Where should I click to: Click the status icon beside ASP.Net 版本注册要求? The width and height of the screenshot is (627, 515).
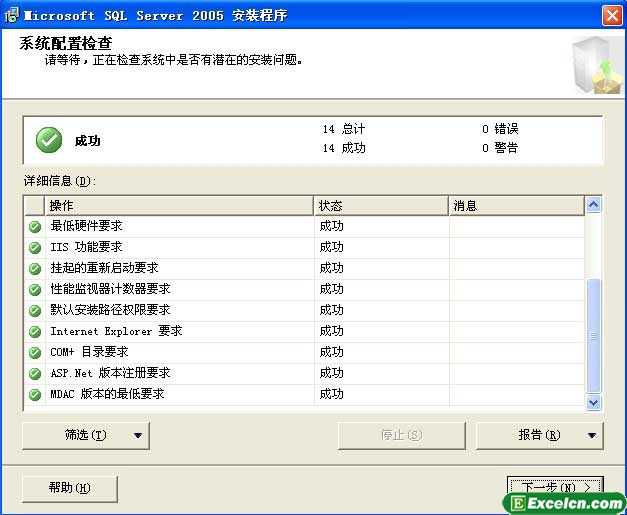tap(35, 374)
